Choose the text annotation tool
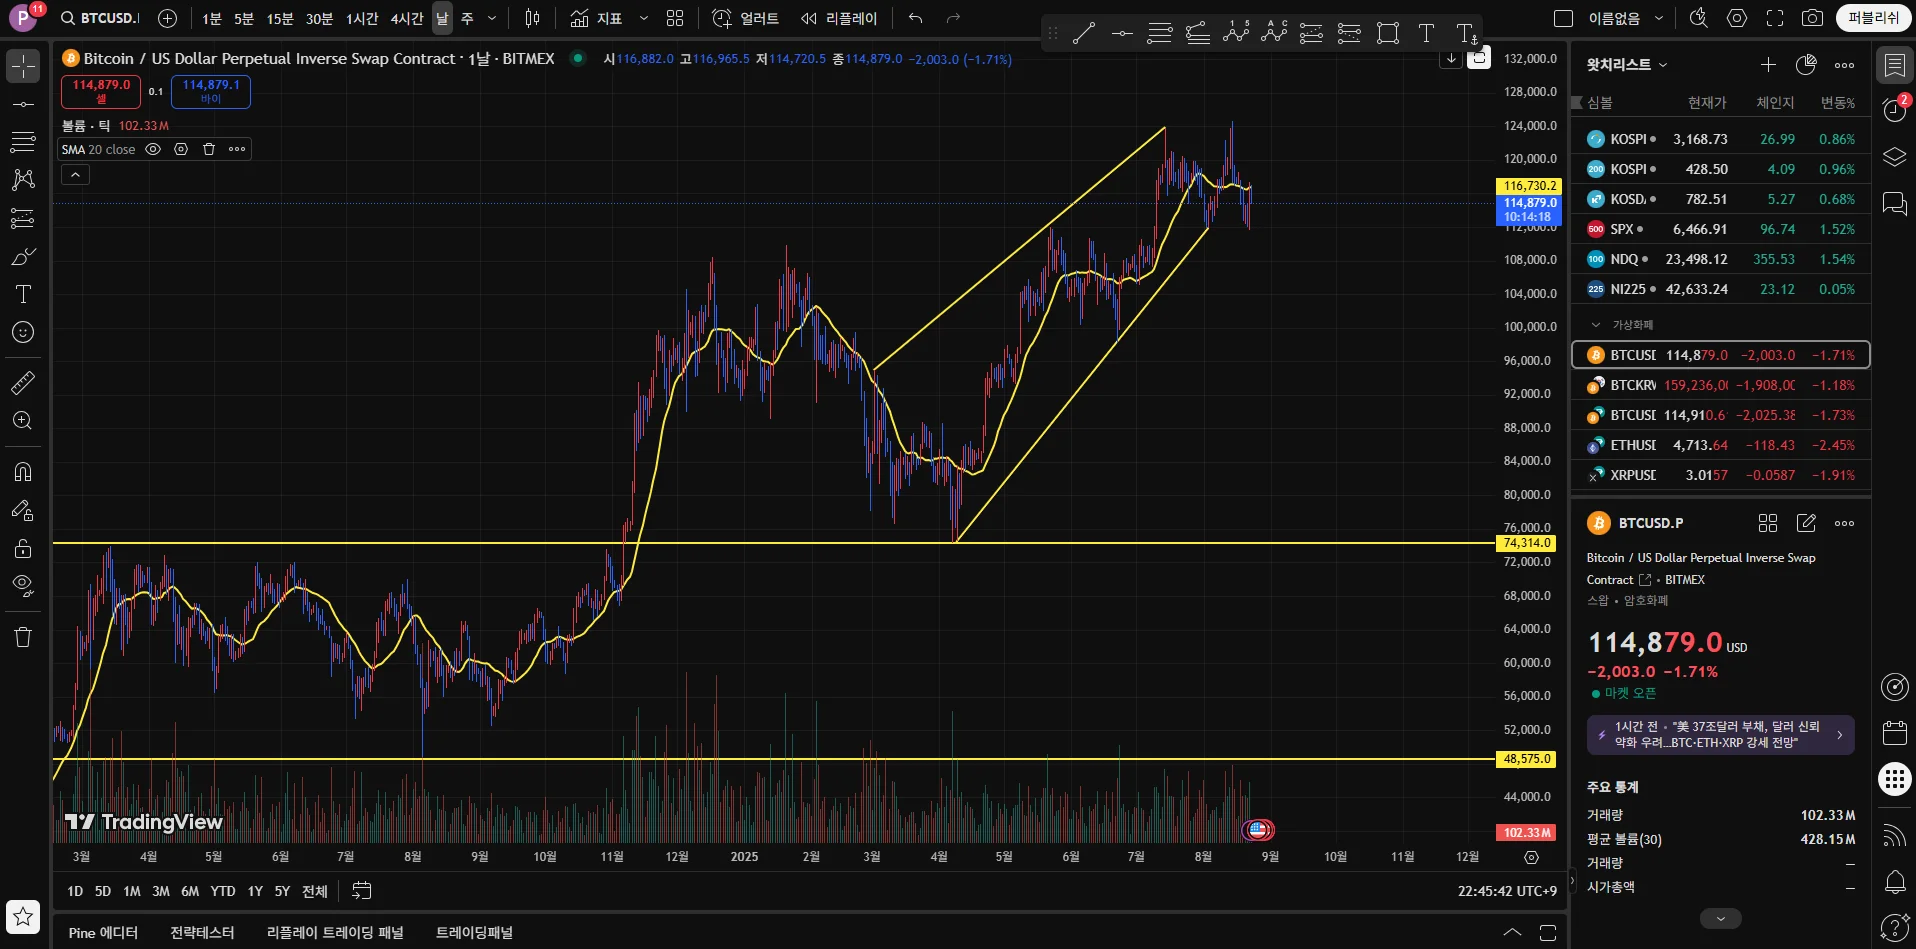 (x=23, y=294)
